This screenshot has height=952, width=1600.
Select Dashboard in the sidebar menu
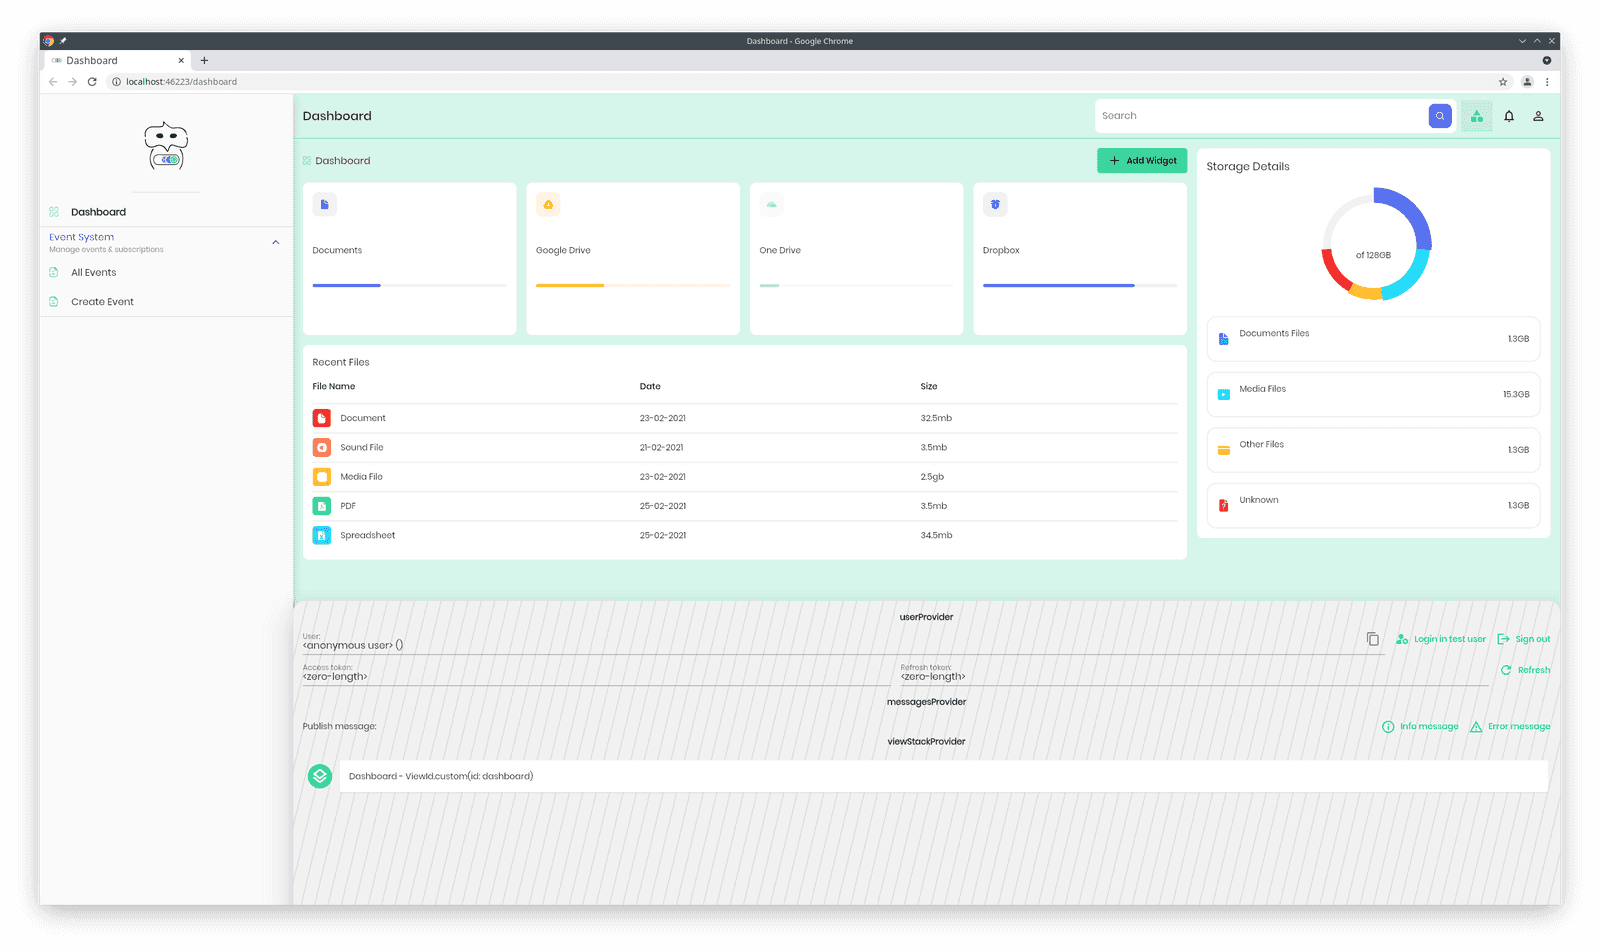click(x=97, y=211)
